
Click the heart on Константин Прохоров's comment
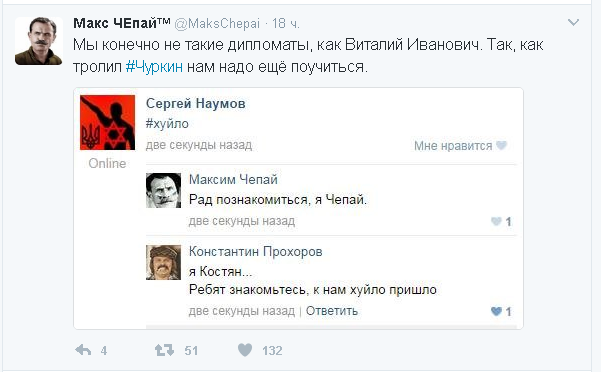[x=496, y=311]
